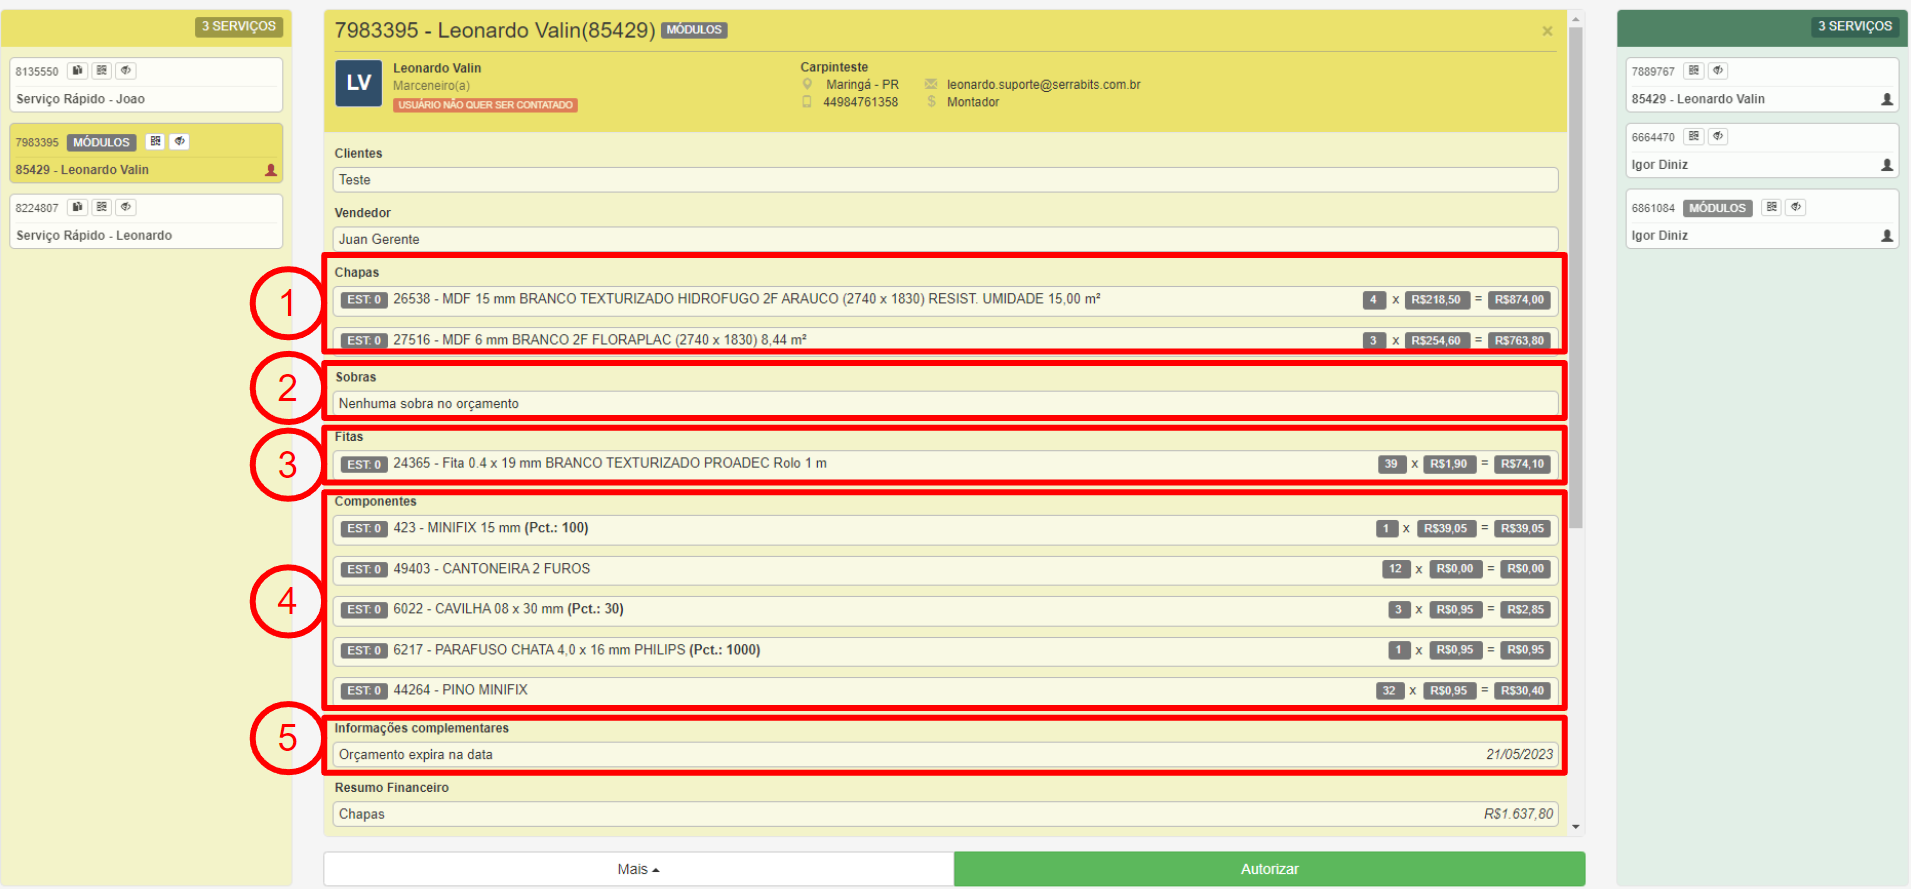Toggle the hidden-eye icon on service 7983395
1911x889 pixels.
tap(179, 142)
